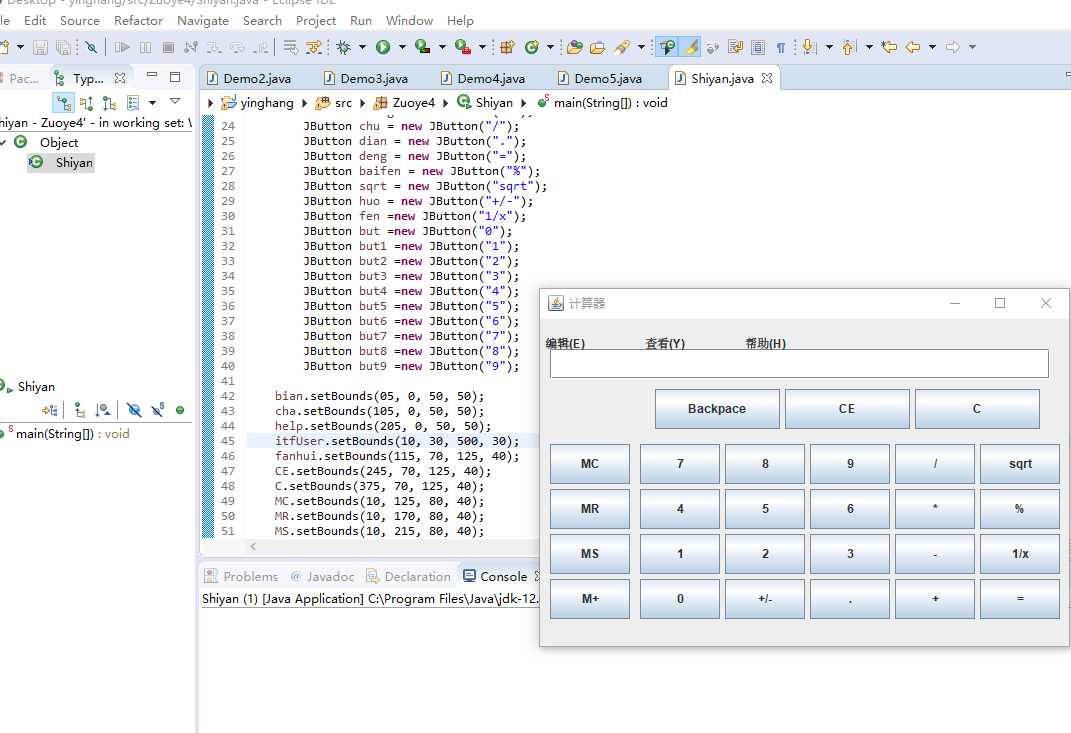Screen dimensions: 1071x733
Task: Open the External Tools dropdown arrow
Action: (482, 47)
